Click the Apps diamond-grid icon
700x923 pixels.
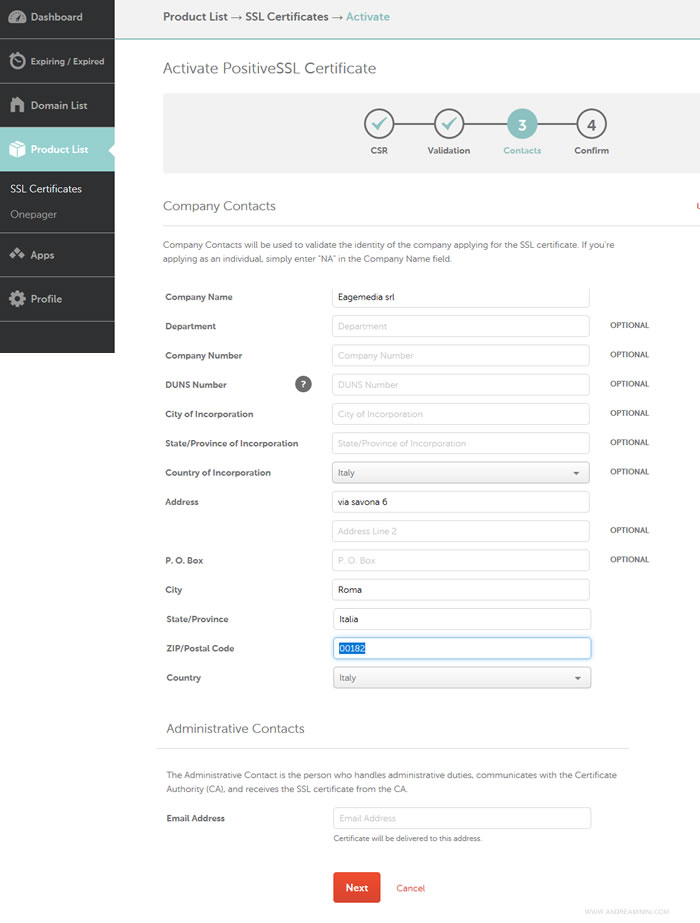(x=16, y=255)
